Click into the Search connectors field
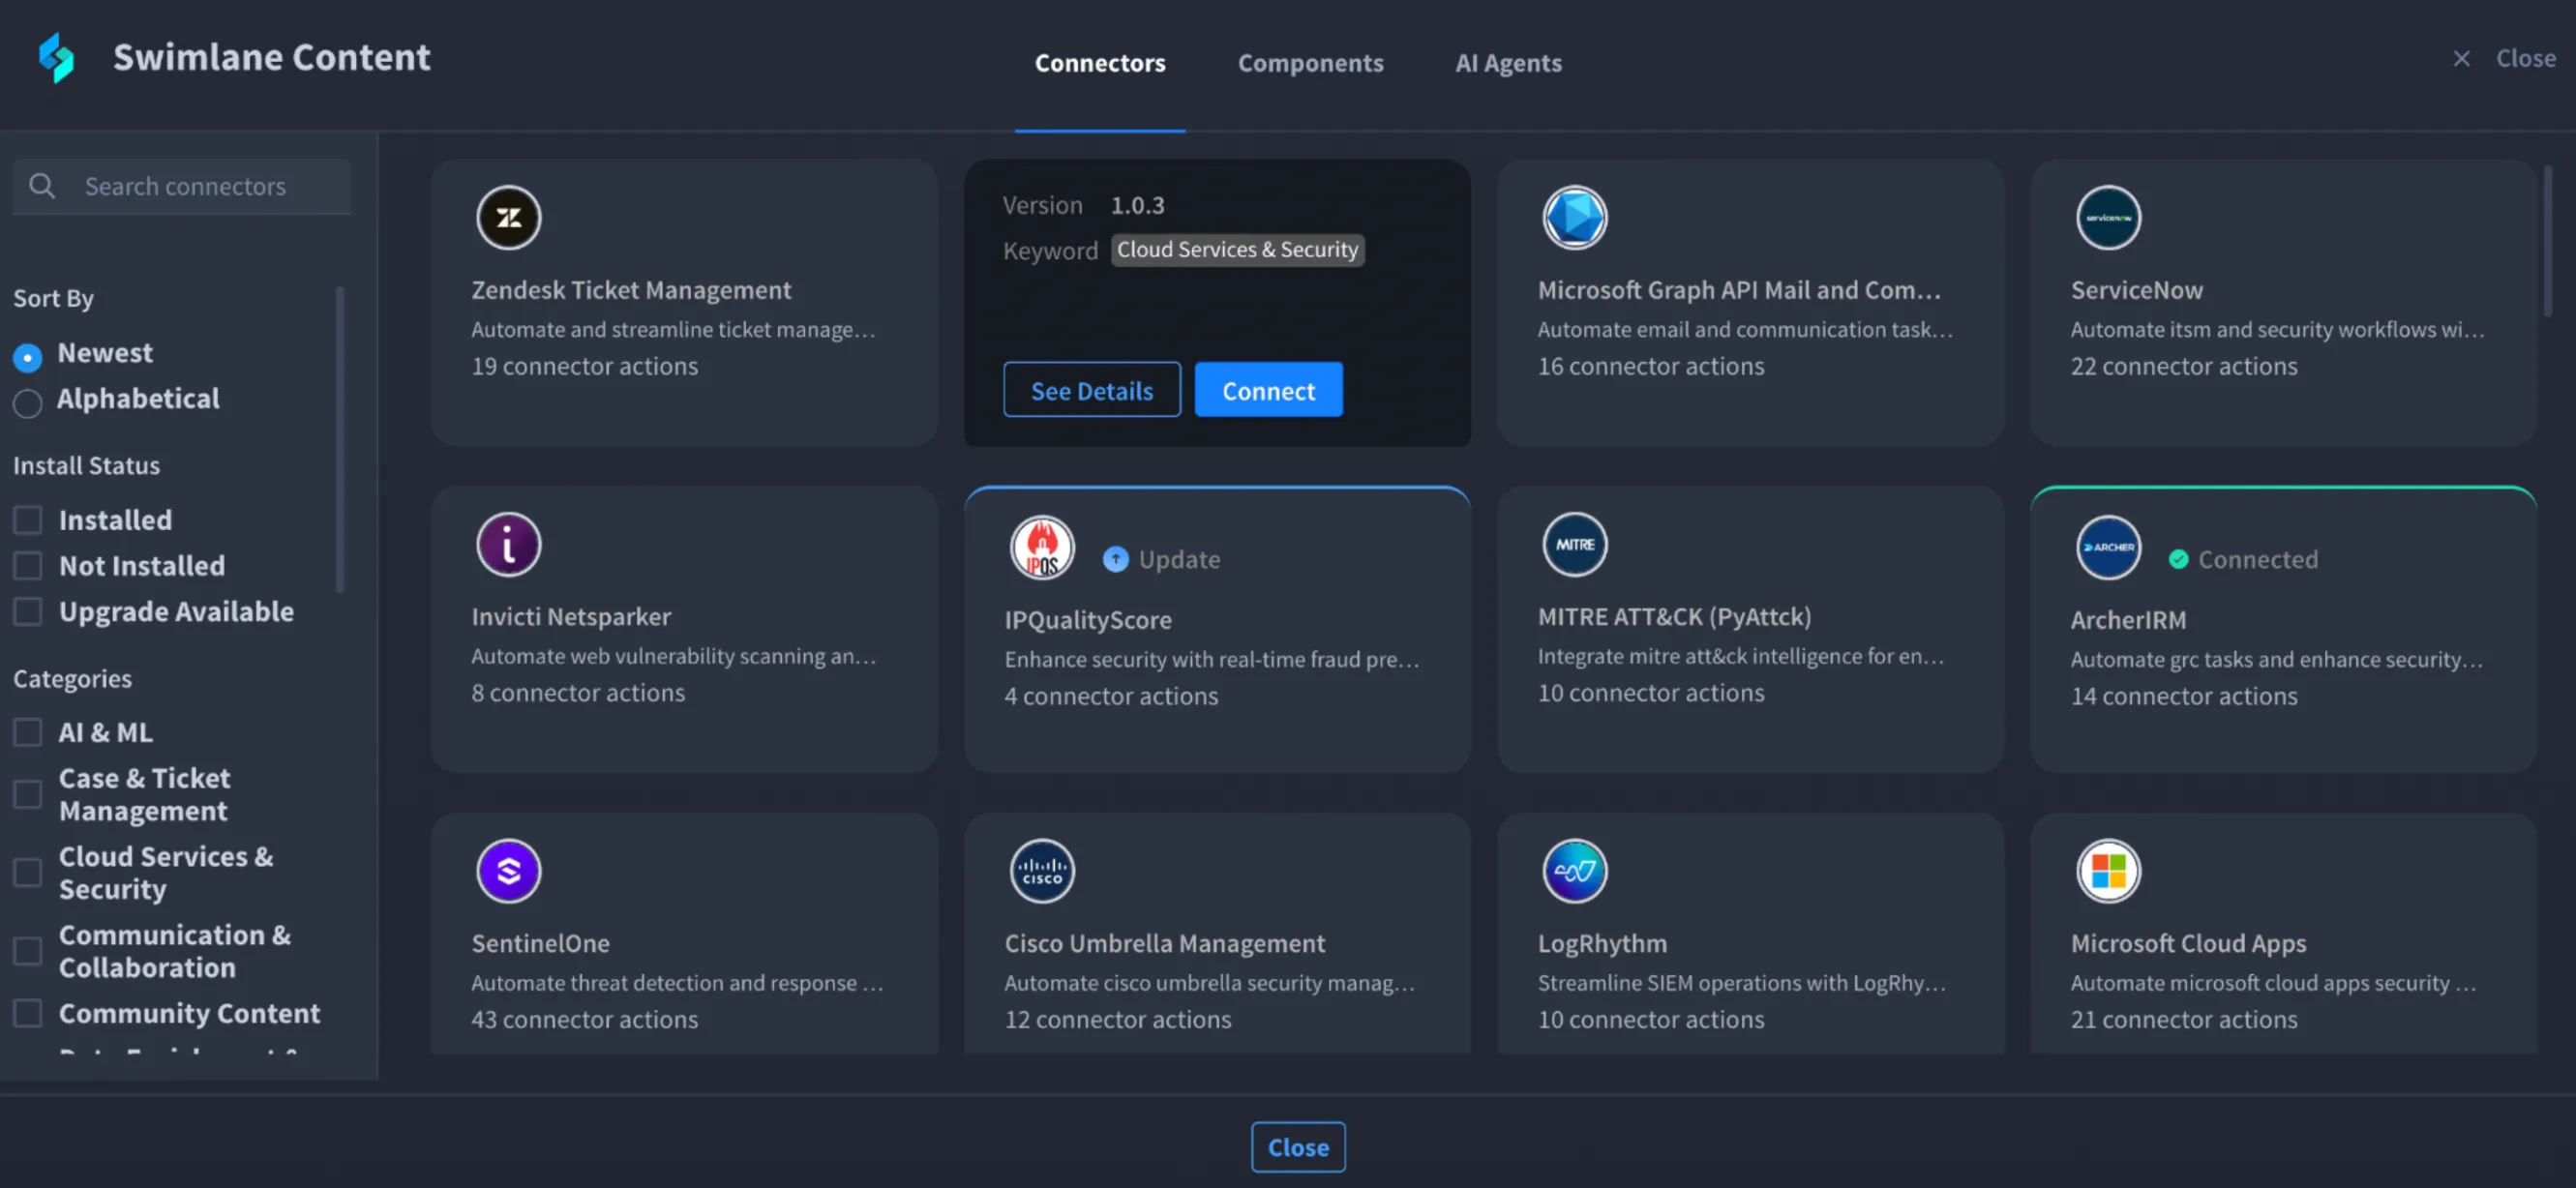The height and width of the screenshot is (1188, 2576). [182, 186]
